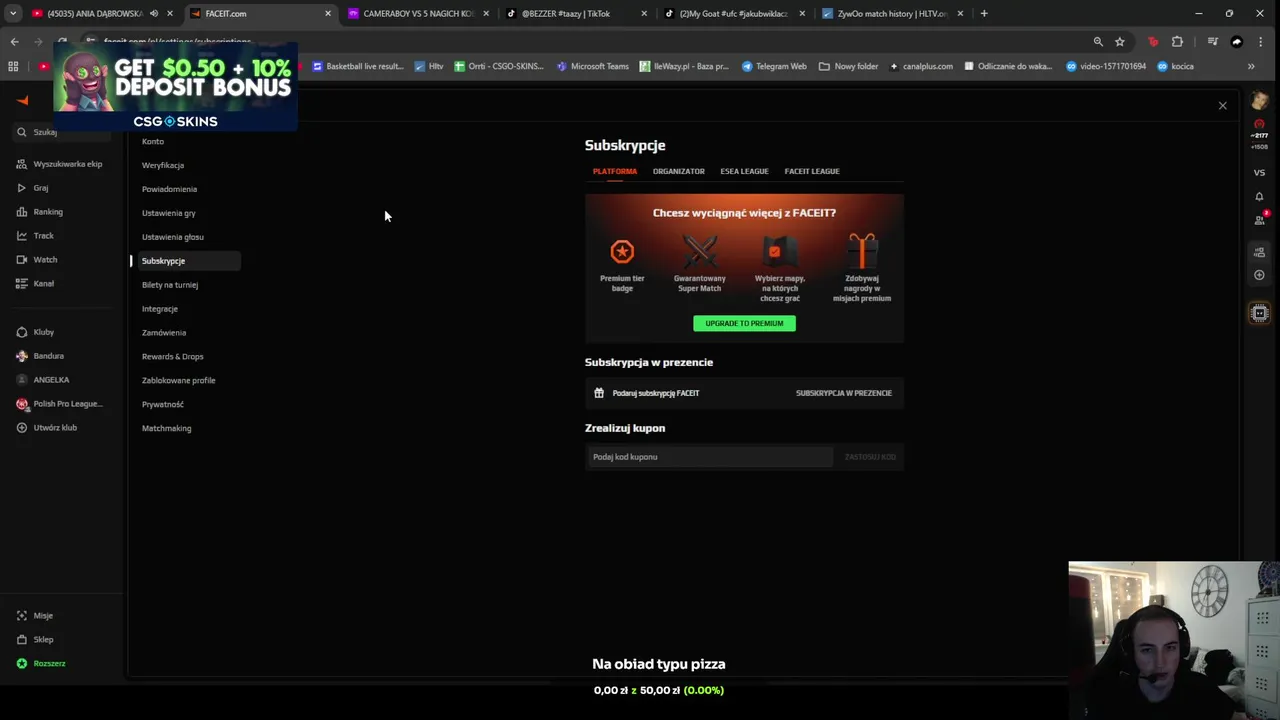Viewport: 1280px width, 720px height.
Task: Click the green Rozszerz expand option
Action: 41,664
